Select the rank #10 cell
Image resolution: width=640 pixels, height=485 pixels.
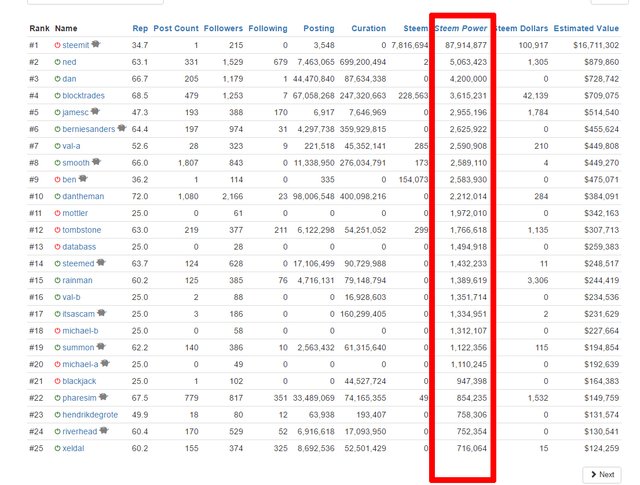pos(36,196)
